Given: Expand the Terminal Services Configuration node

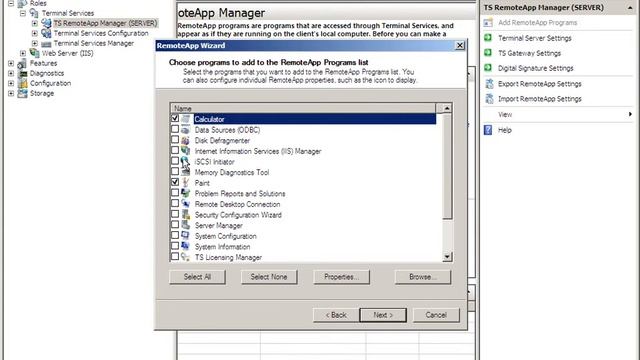Looking at the screenshot, I should pyautogui.click(x=35, y=33).
